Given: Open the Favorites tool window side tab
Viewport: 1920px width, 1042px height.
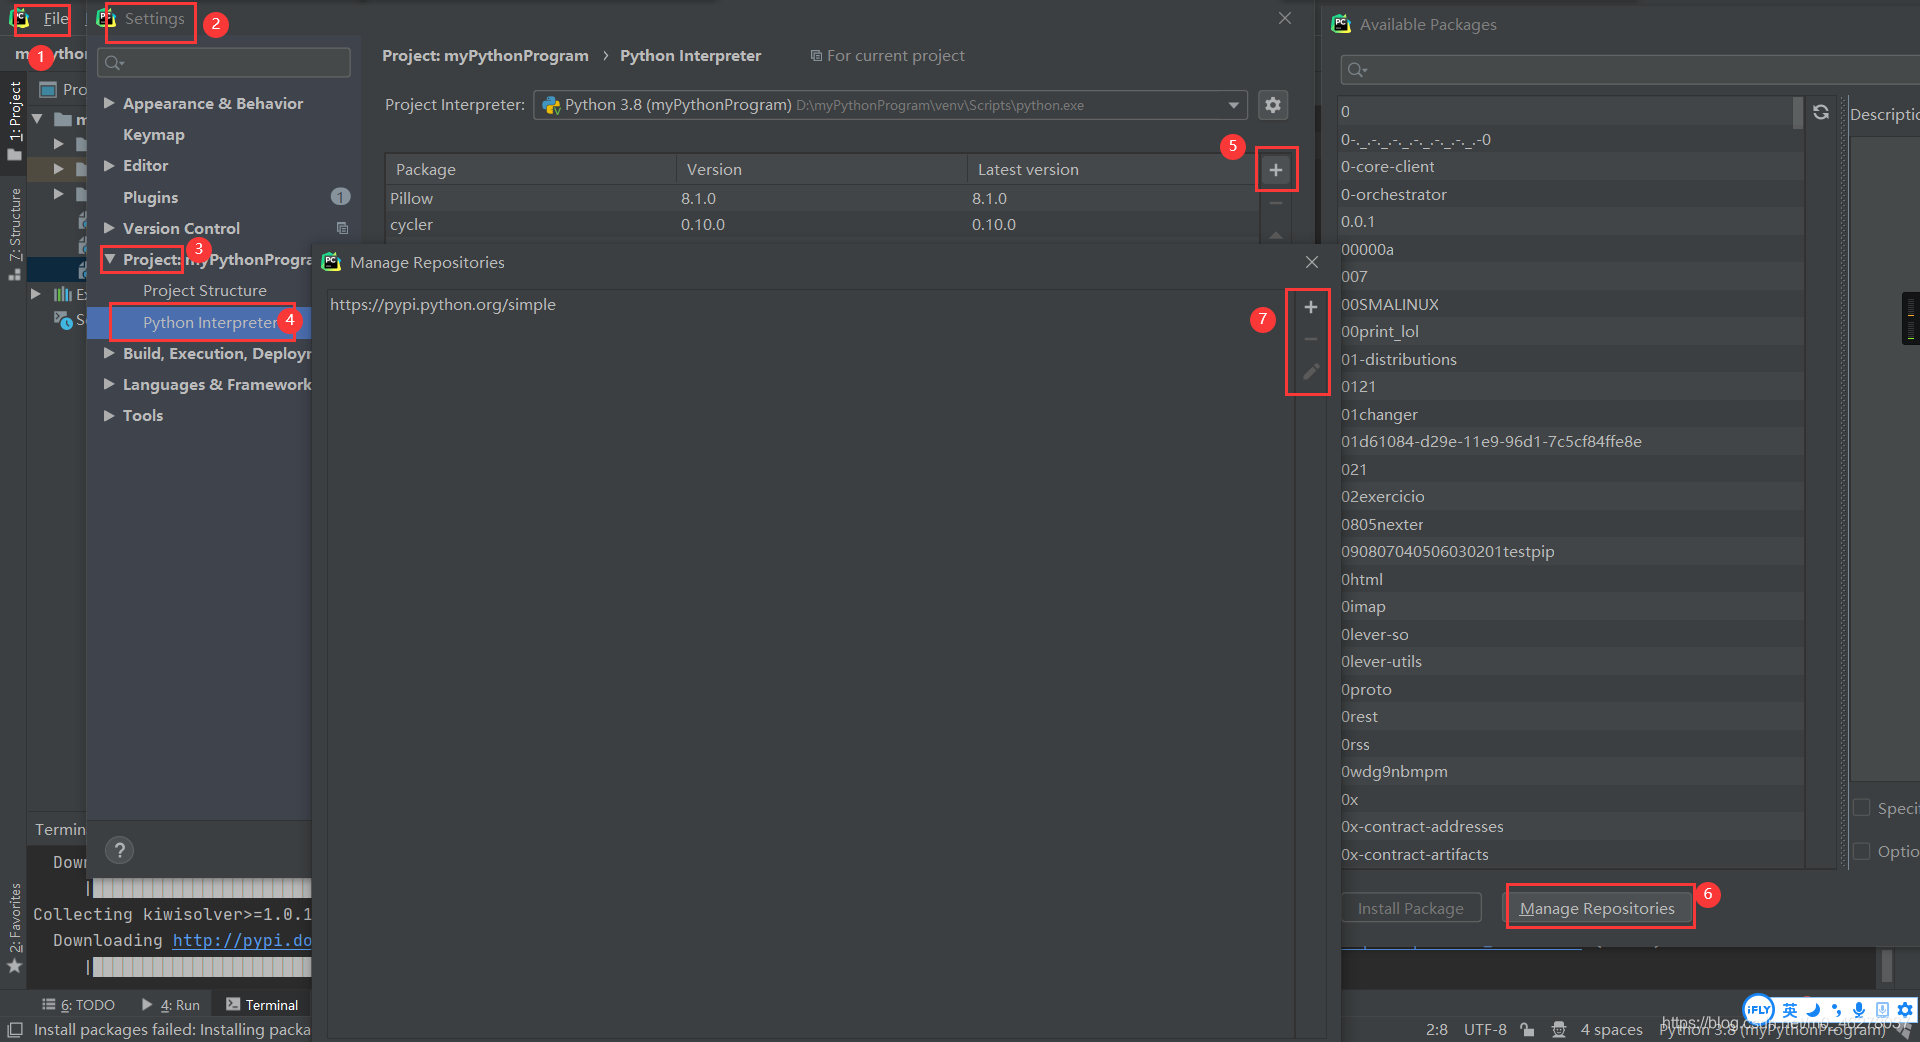Looking at the screenshot, I should tap(14, 927).
